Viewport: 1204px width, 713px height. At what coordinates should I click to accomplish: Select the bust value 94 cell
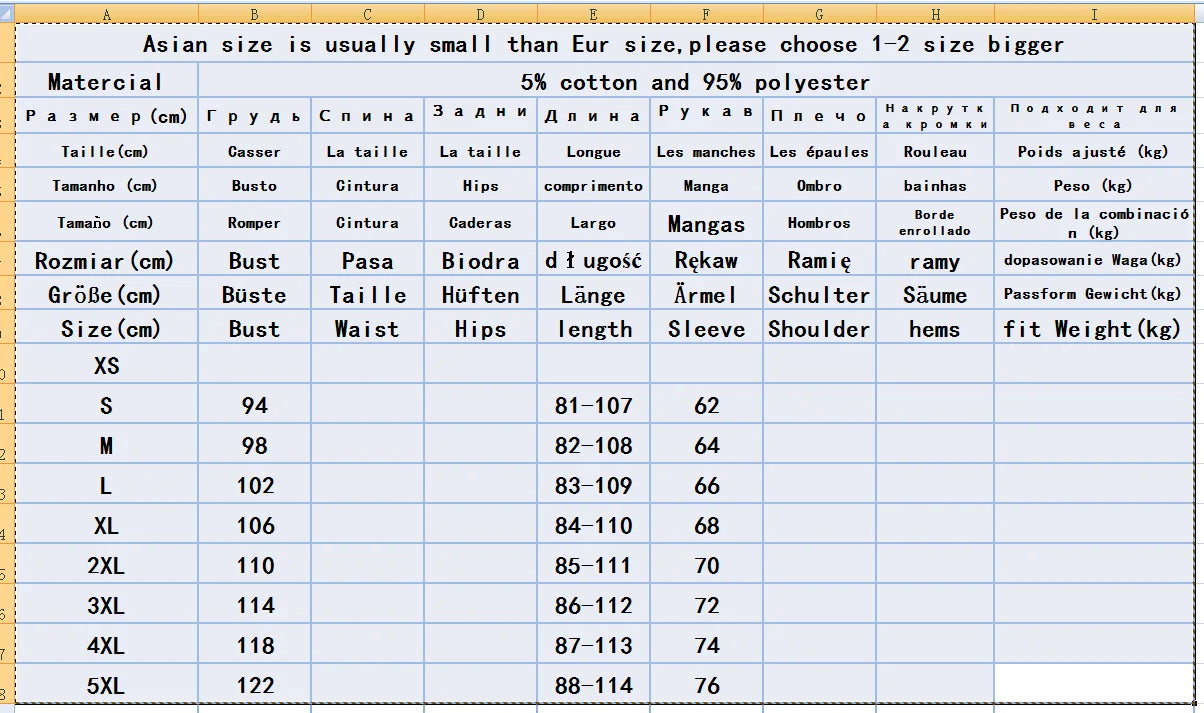tap(254, 406)
